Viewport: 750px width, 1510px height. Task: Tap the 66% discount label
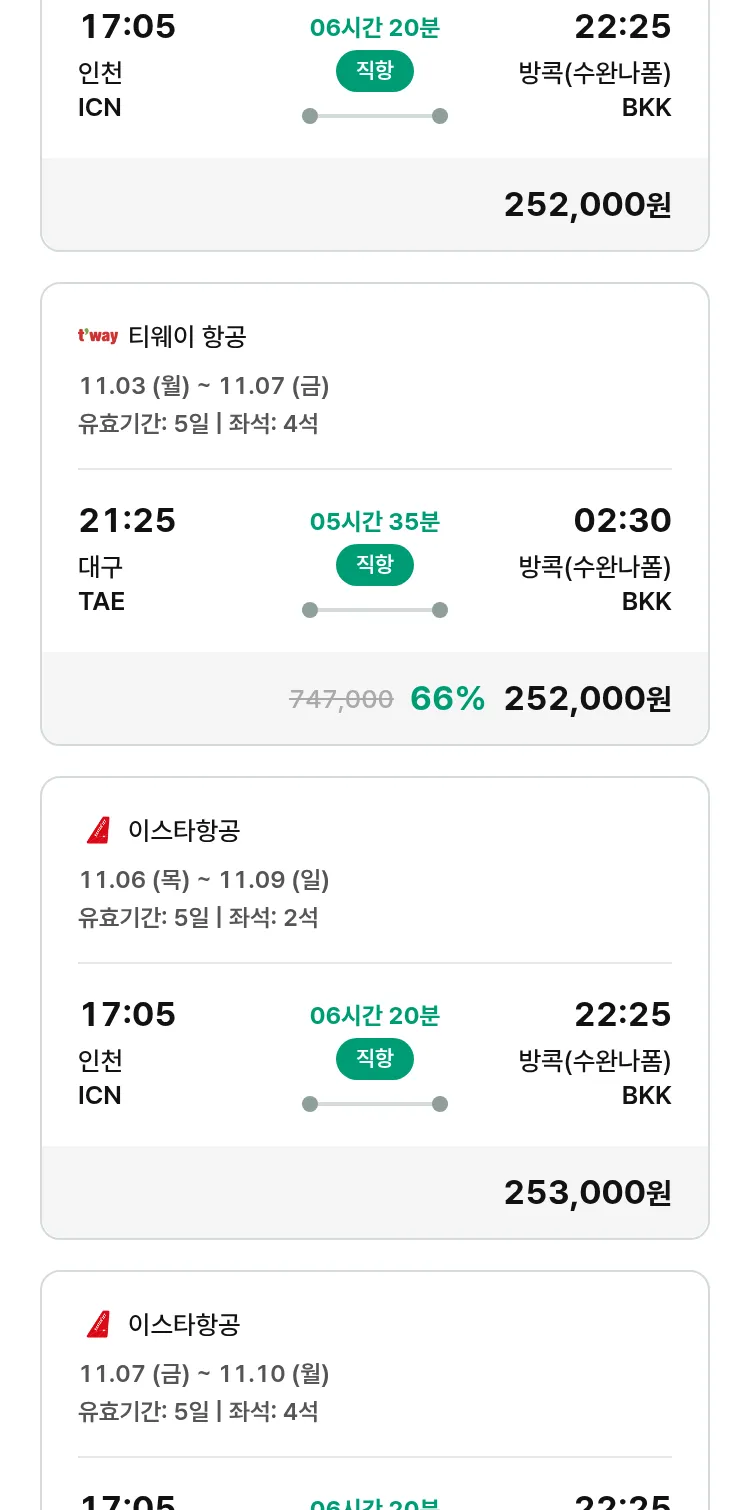[x=447, y=699]
